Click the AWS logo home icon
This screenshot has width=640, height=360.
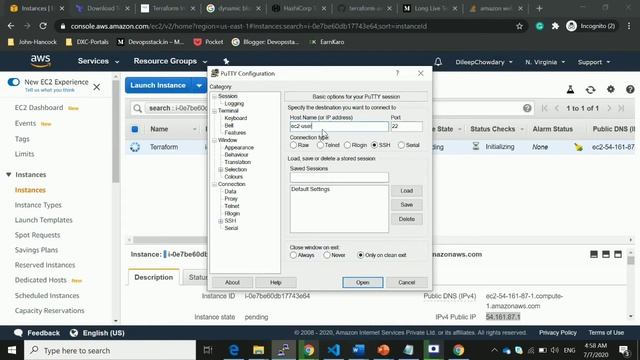pos(40,61)
